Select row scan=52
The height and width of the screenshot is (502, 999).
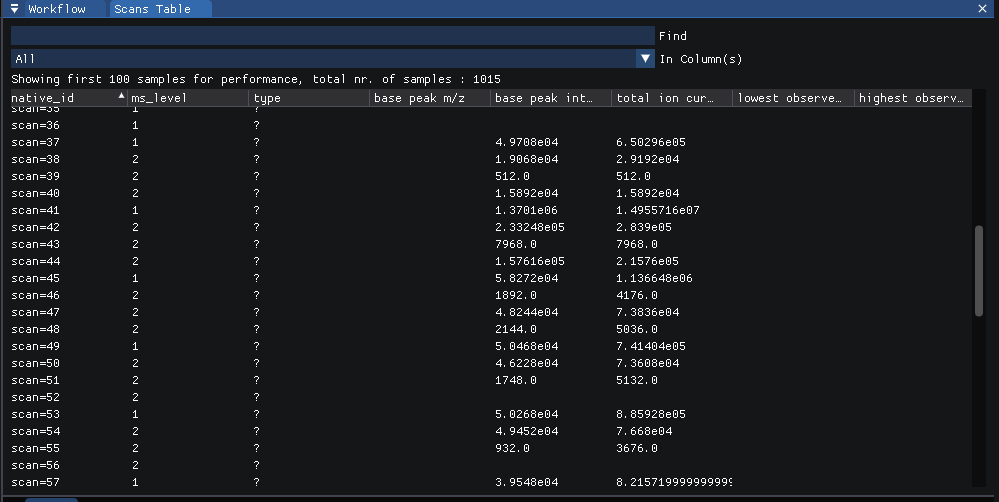pyautogui.click(x=491, y=397)
